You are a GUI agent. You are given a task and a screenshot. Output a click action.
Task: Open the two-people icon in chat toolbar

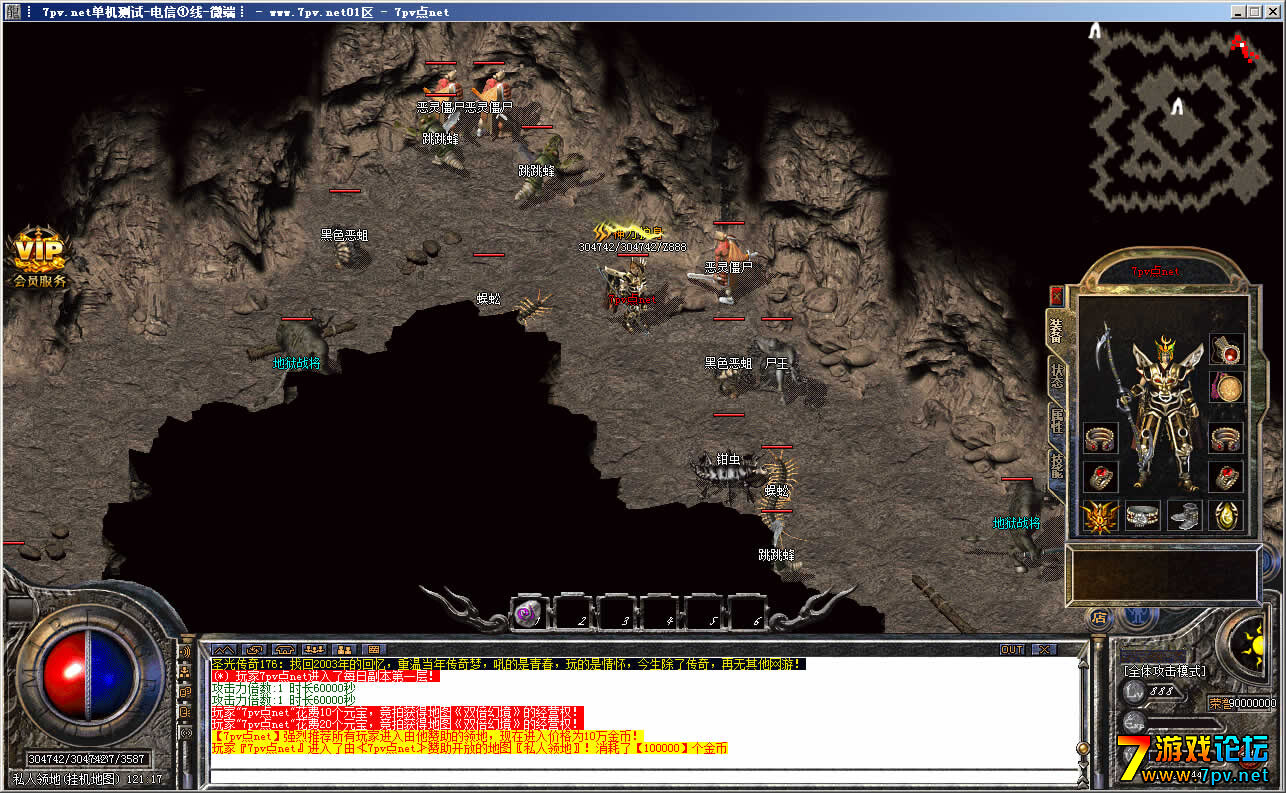(x=345, y=650)
